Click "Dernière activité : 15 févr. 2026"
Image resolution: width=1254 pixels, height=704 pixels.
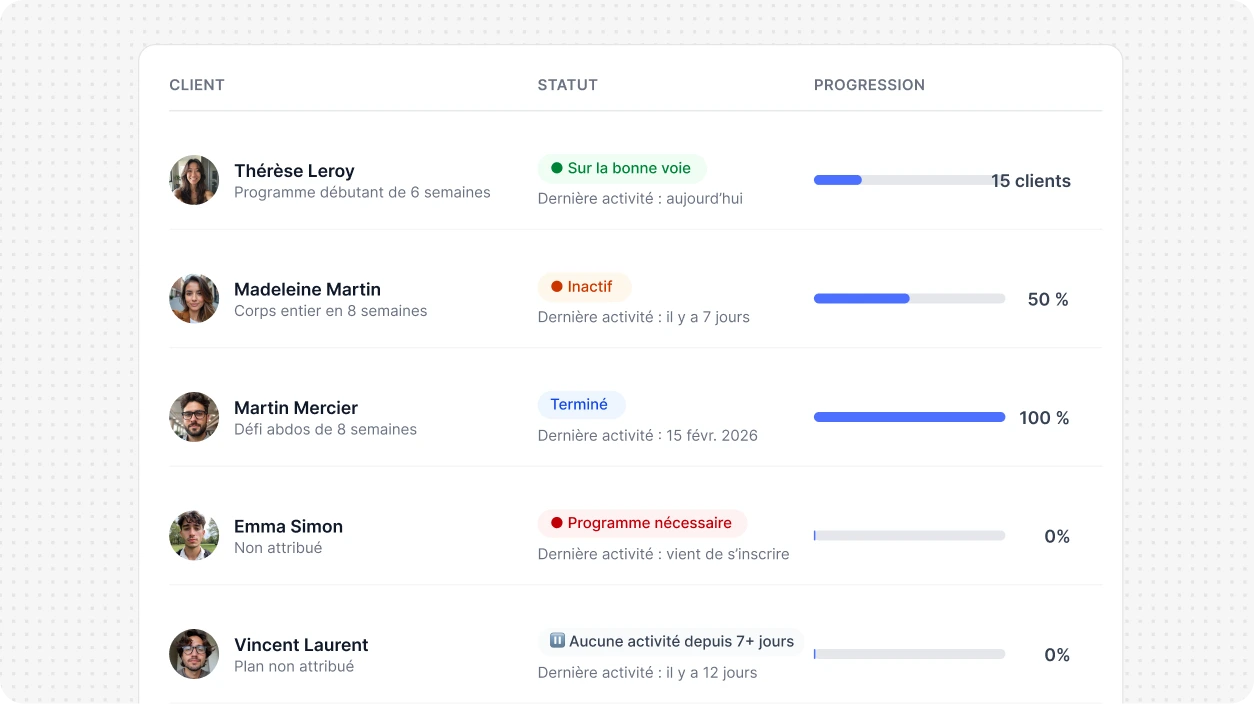coord(648,435)
